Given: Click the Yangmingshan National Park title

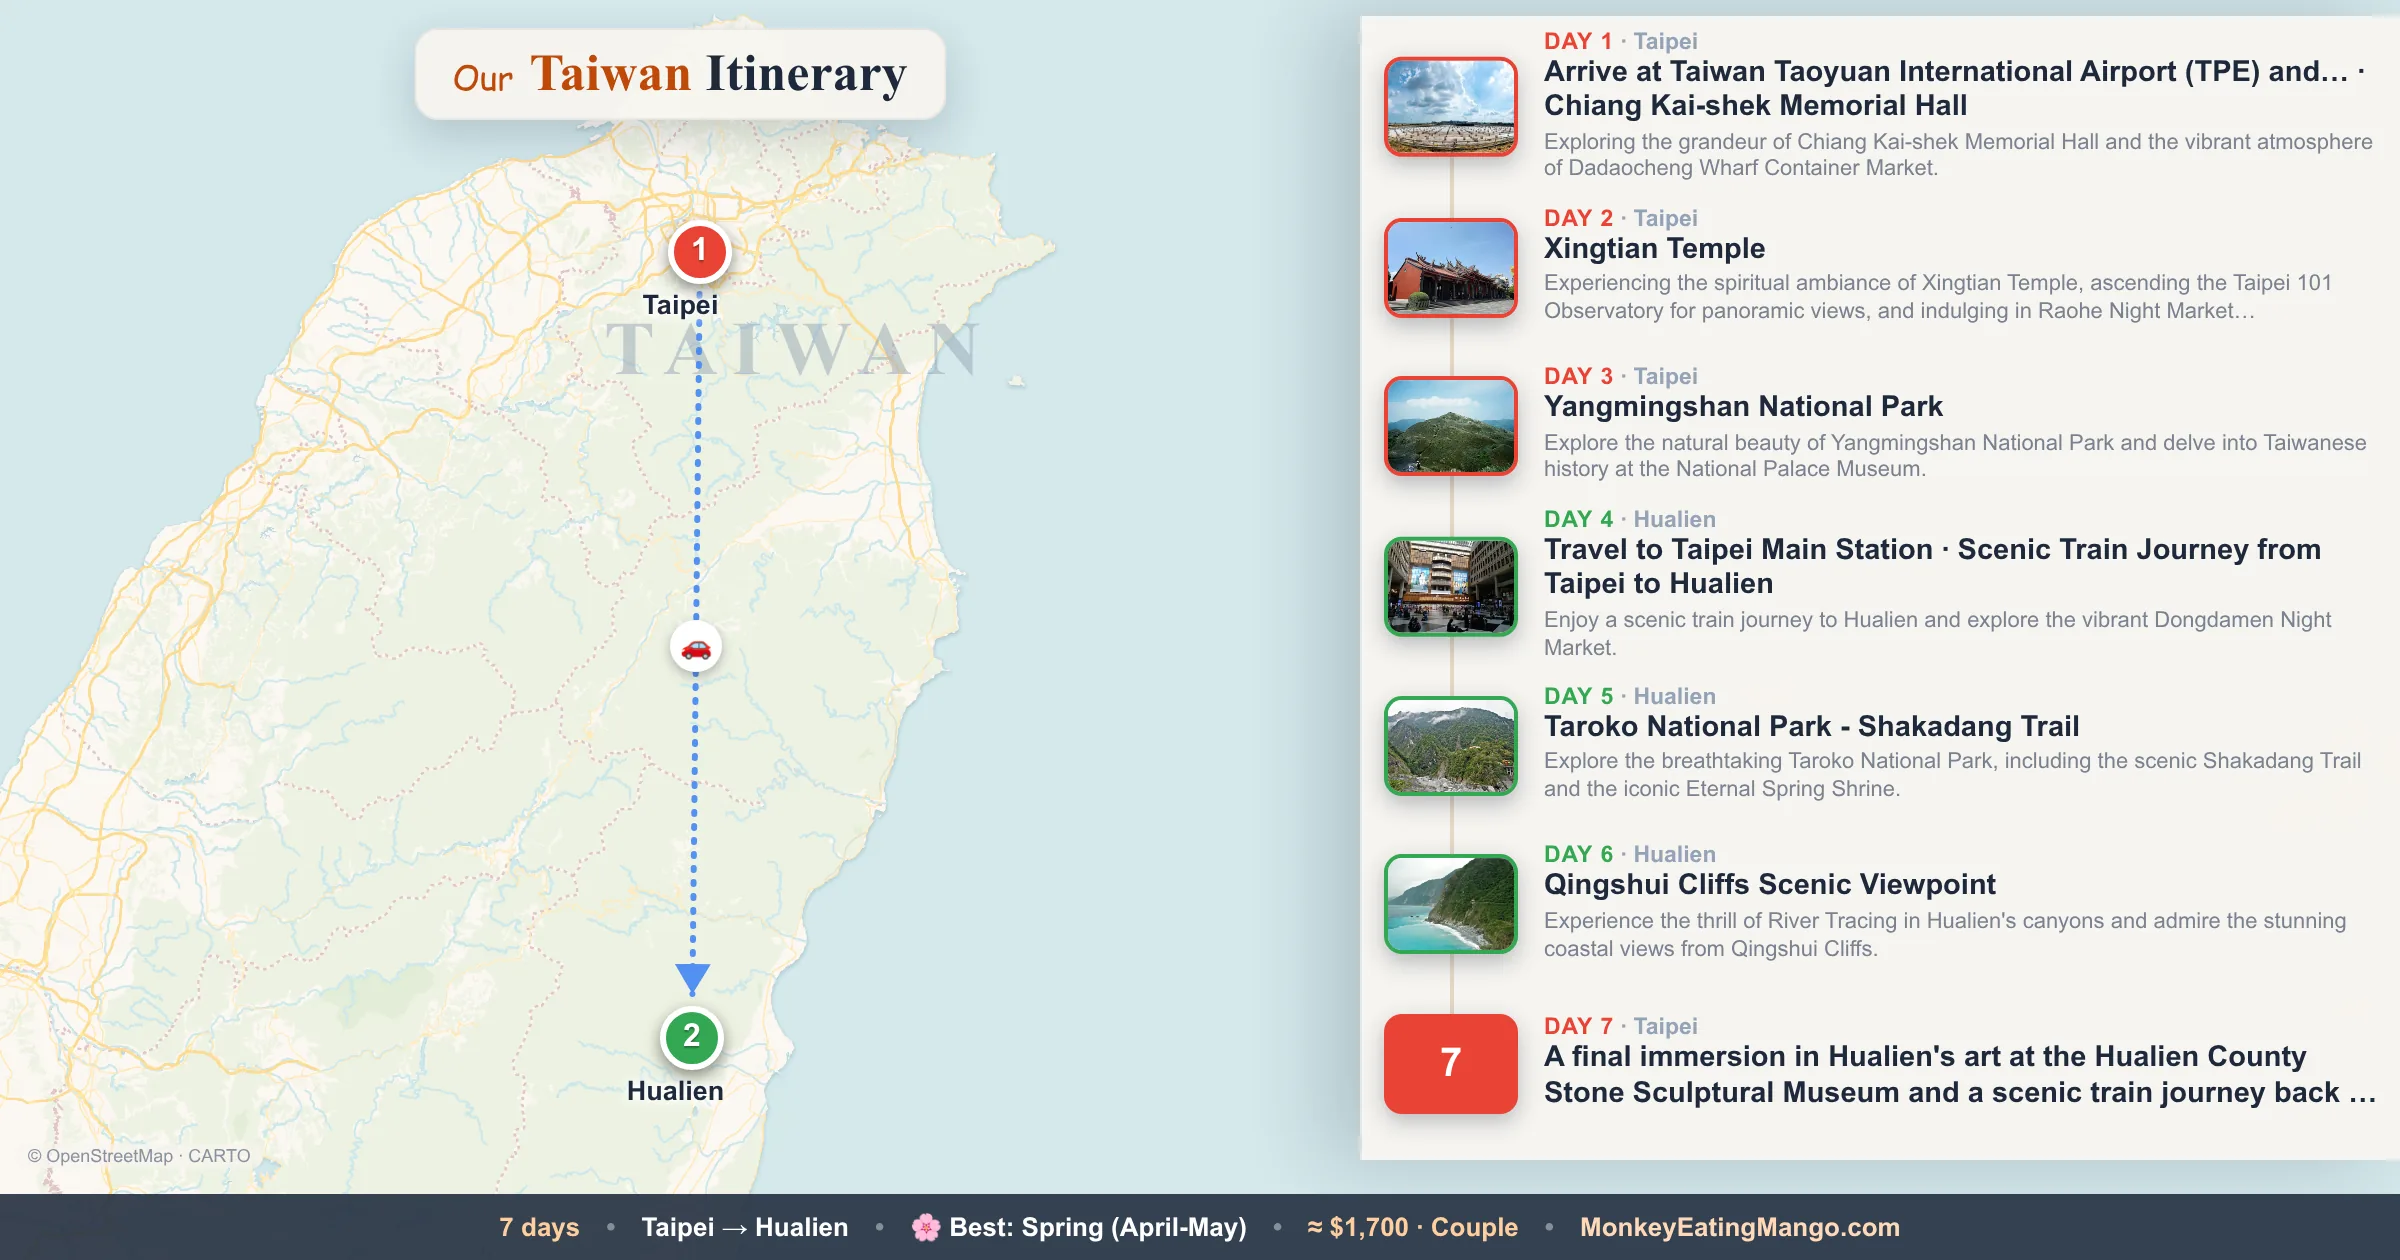Looking at the screenshot, I should [1743, 406].
